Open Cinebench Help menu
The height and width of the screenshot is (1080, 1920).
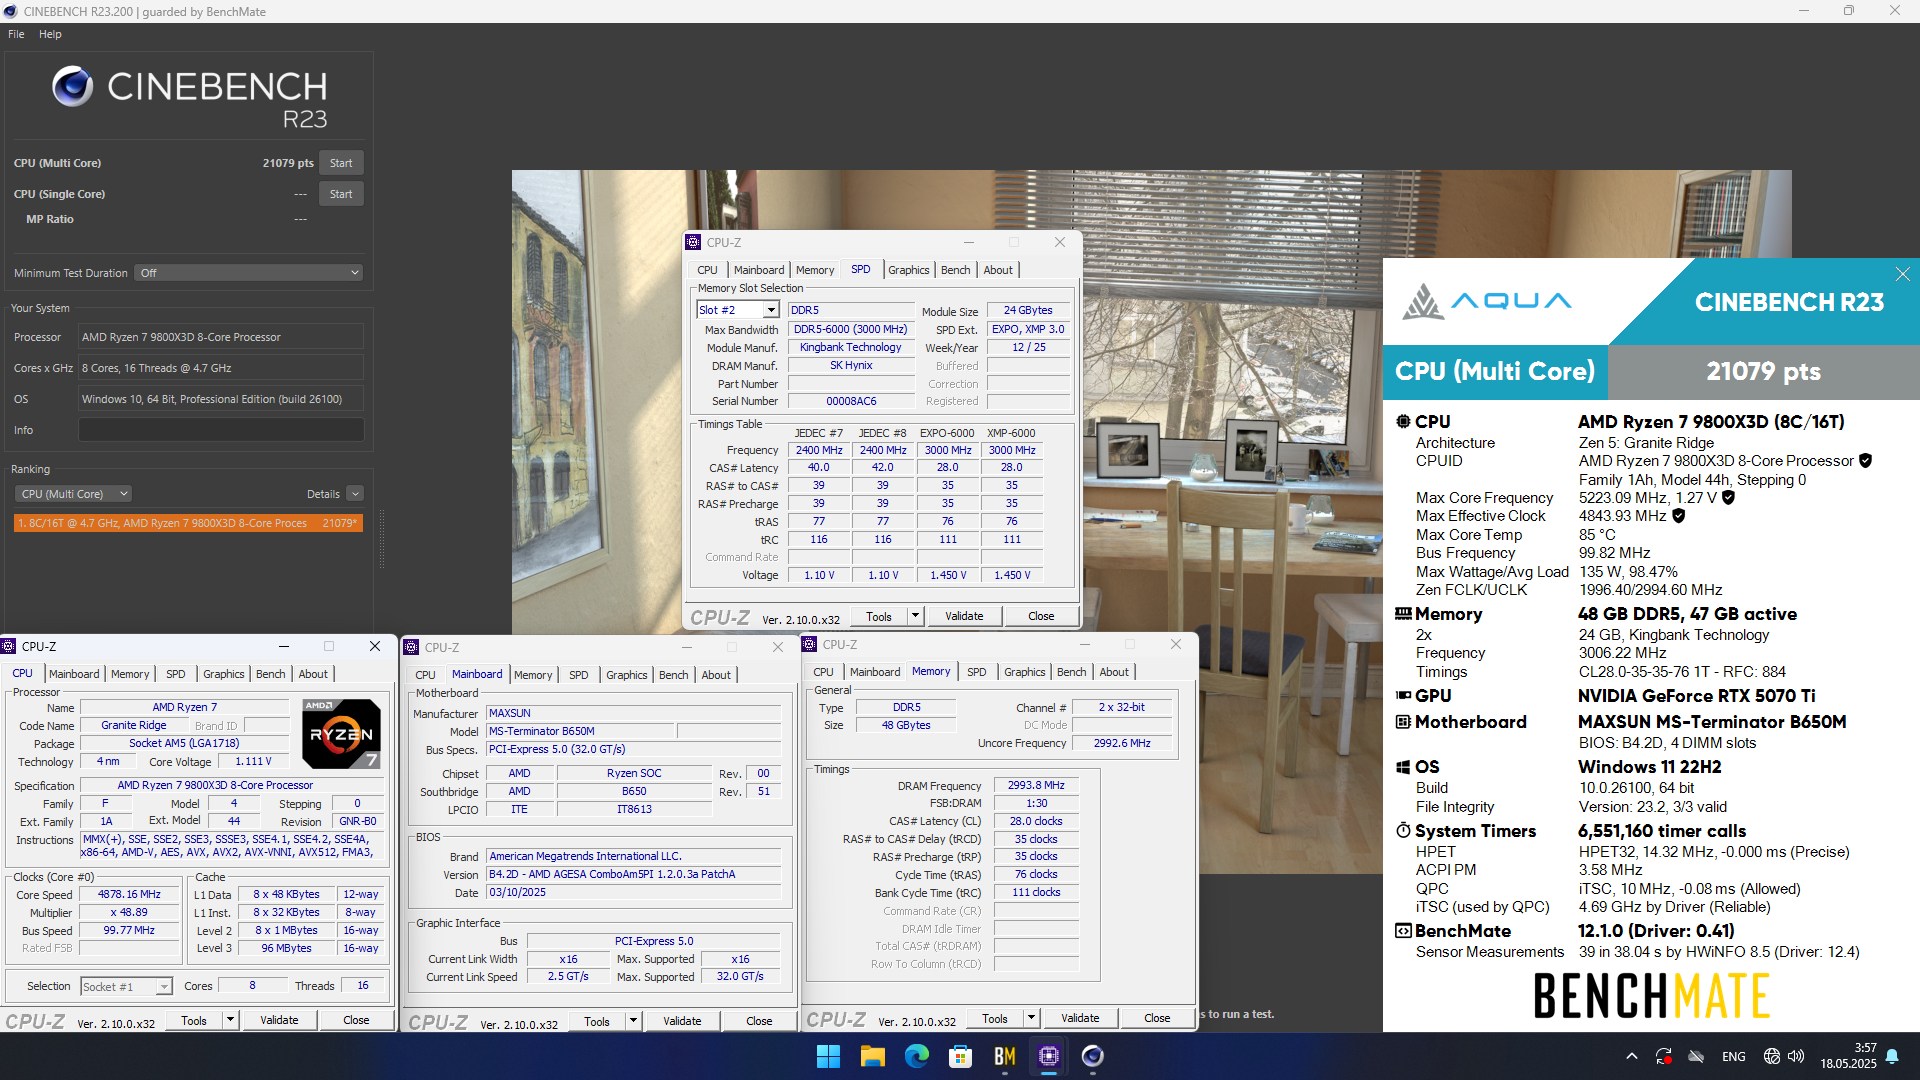tap(50, 34)
